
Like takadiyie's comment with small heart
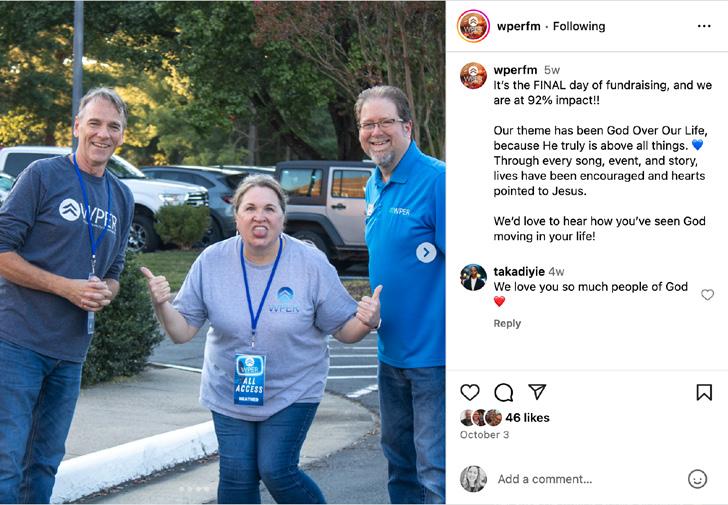pyautogui.click(x=707, y=295)
